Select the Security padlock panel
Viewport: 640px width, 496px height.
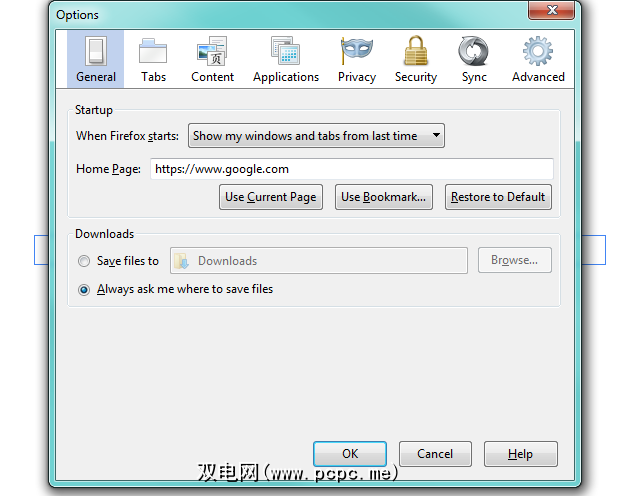point(416,59)
